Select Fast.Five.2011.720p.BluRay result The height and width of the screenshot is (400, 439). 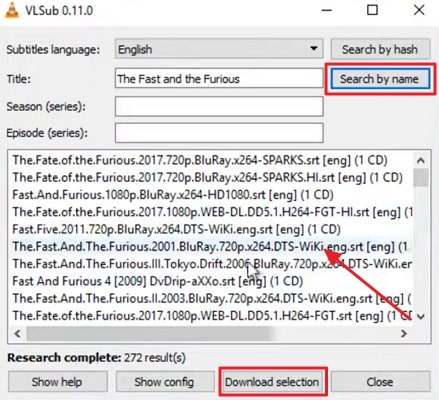tap(212, 229)
